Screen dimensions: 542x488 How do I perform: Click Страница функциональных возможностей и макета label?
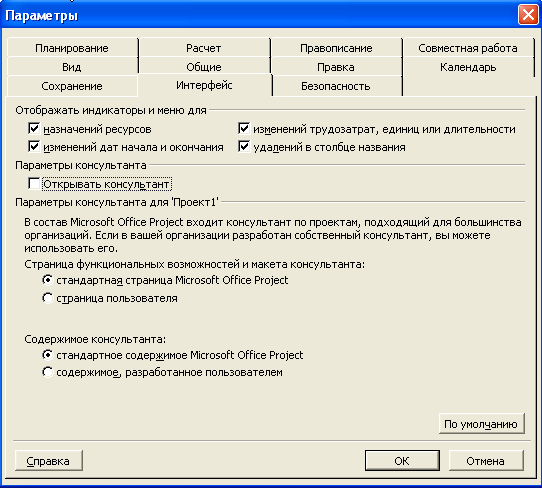pos(195,264)
